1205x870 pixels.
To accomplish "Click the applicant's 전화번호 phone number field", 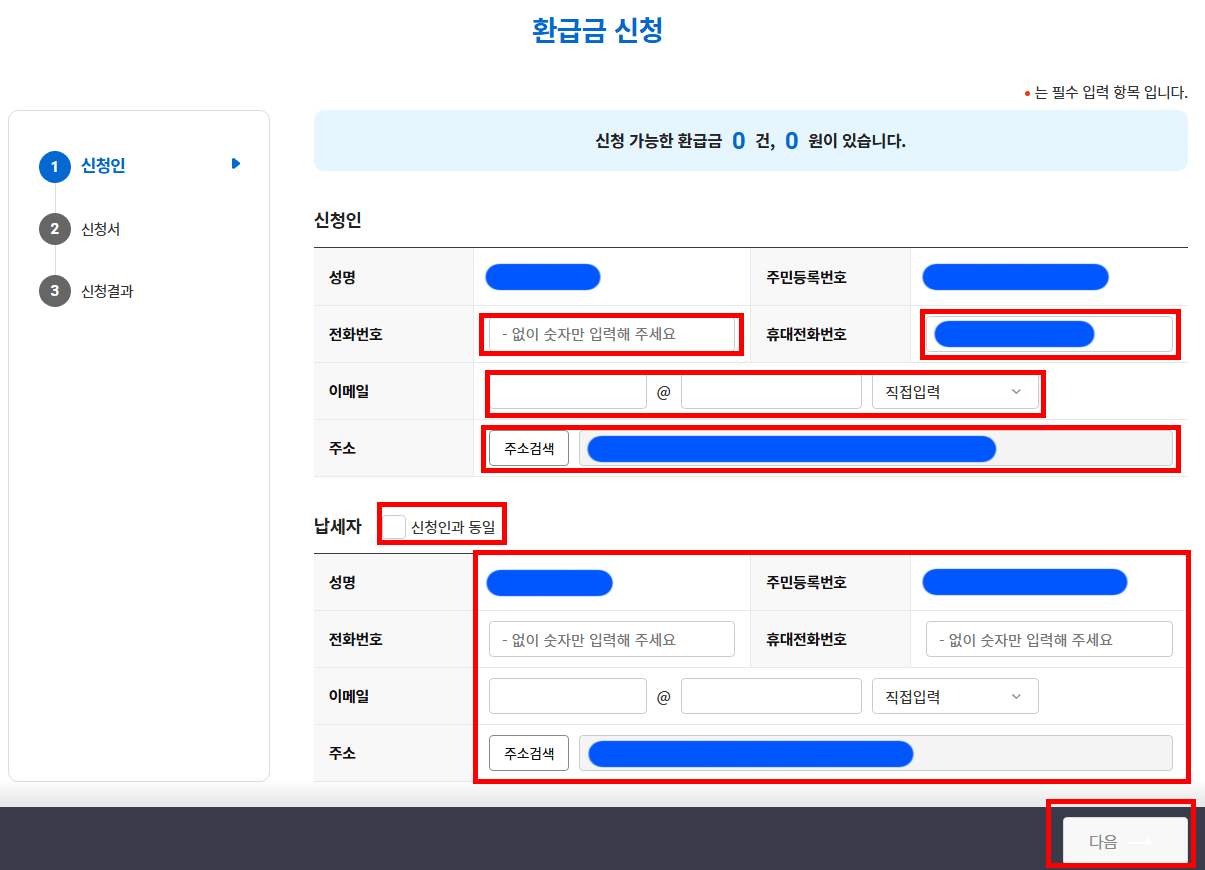I will (610, 335).
